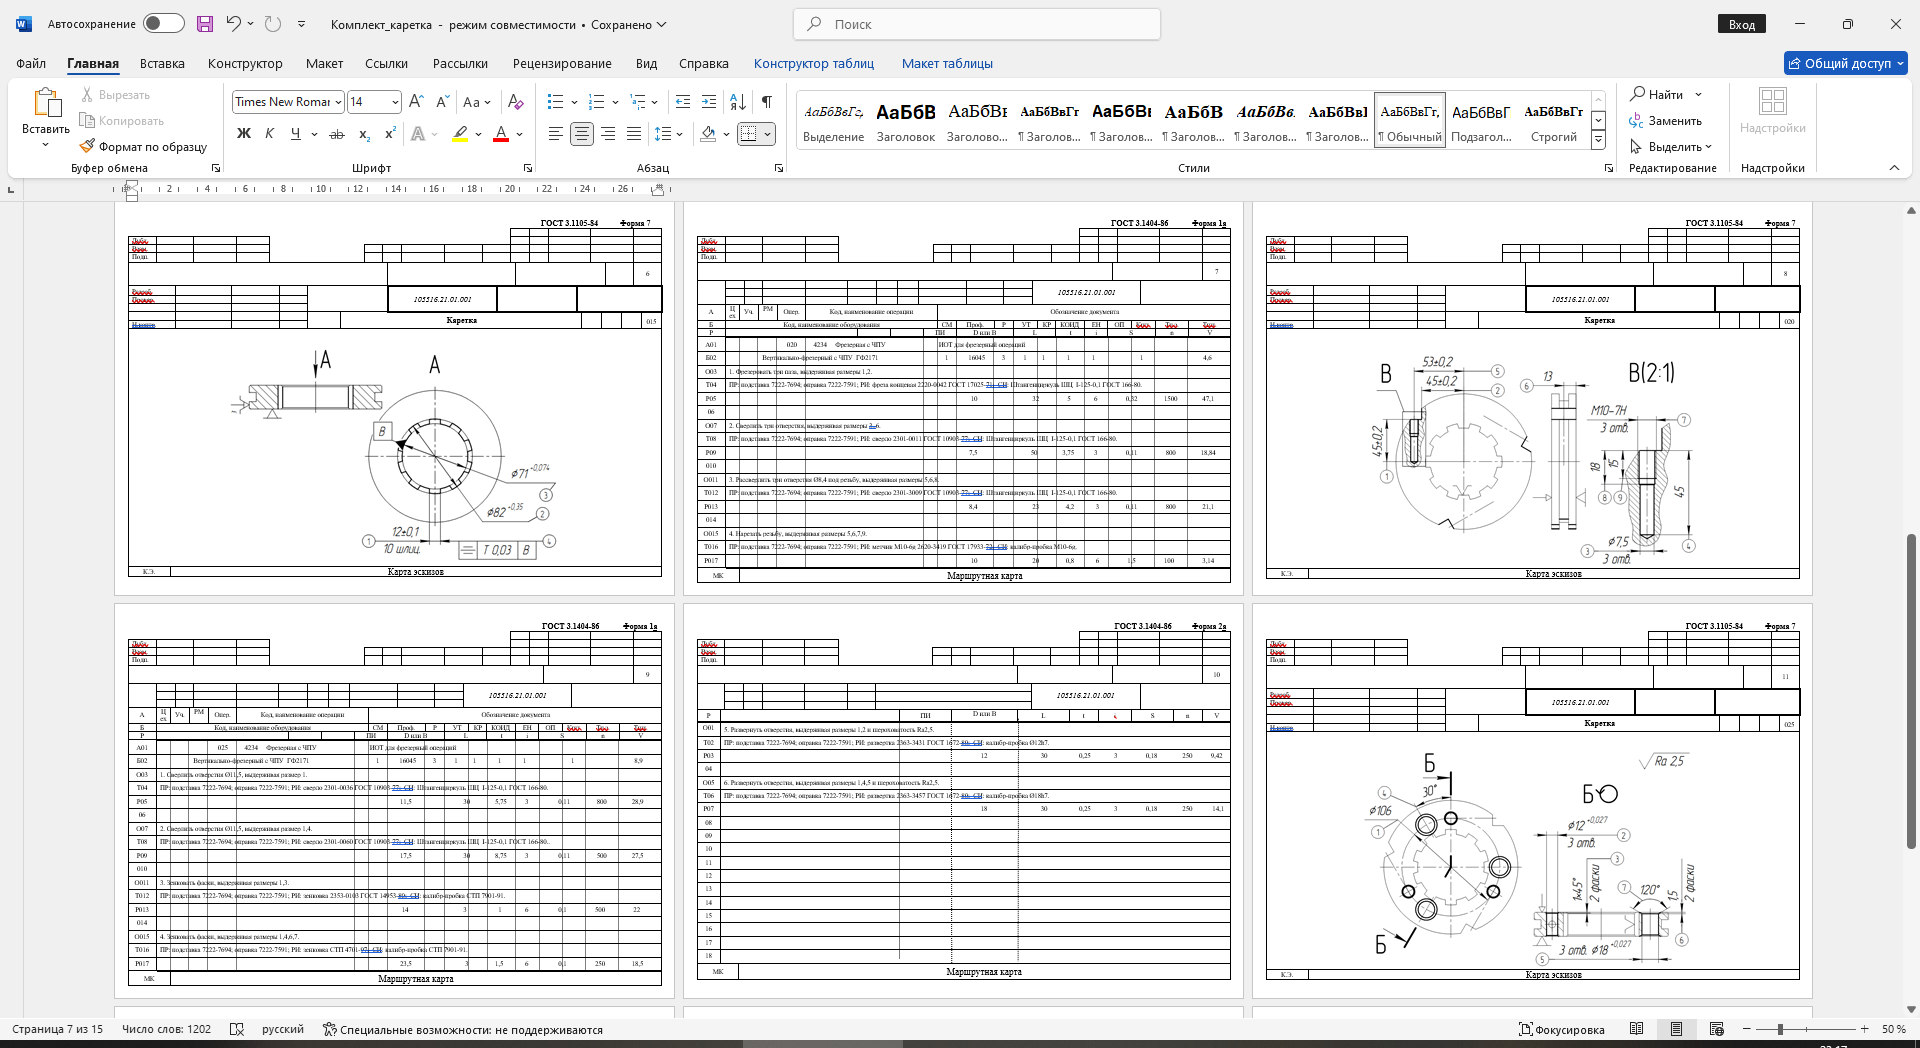Open the Times New Roman font dropdown
Viewport: 1920px width, 1048px height.
[x=339, y=102]
